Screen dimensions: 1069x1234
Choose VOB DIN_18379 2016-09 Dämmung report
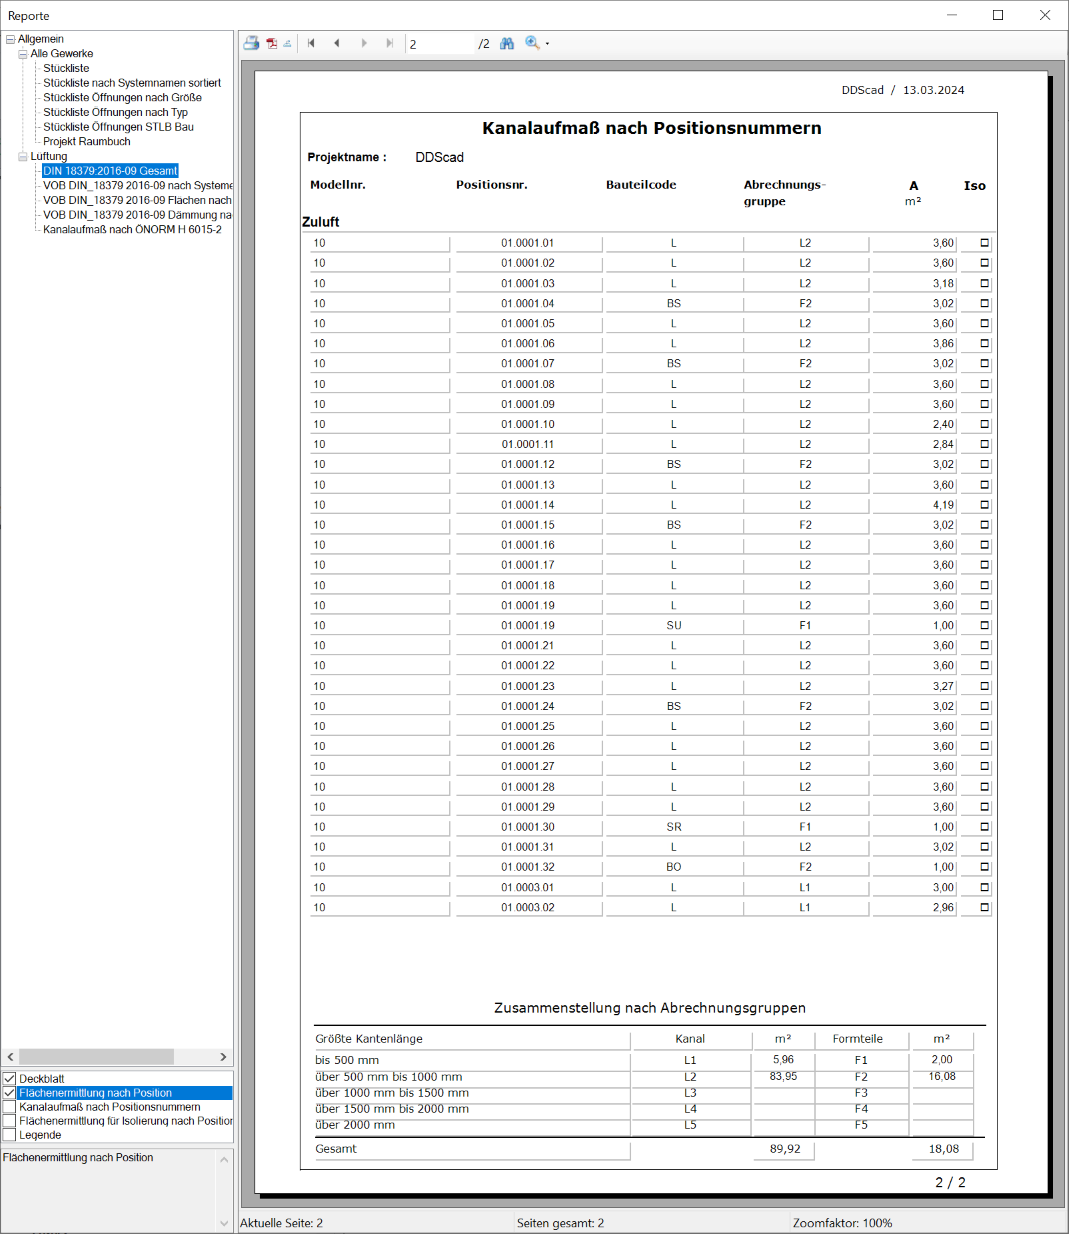pyautogui.click(x=137, y=215)
